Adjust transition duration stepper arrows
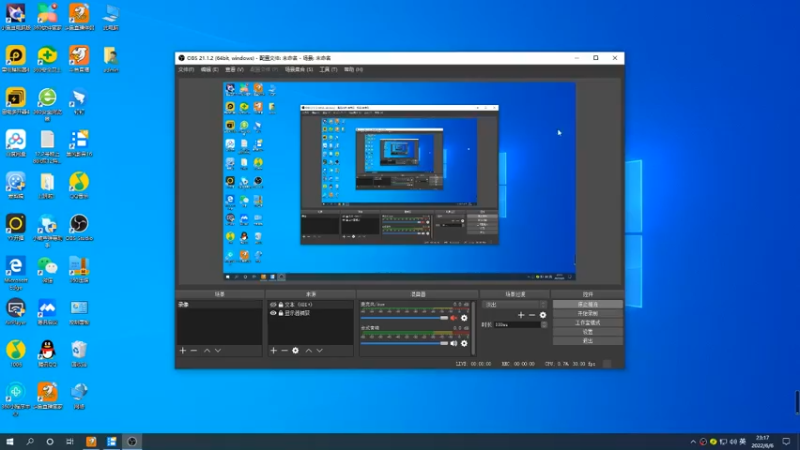 pyautogui.click(x=544, y=324)
